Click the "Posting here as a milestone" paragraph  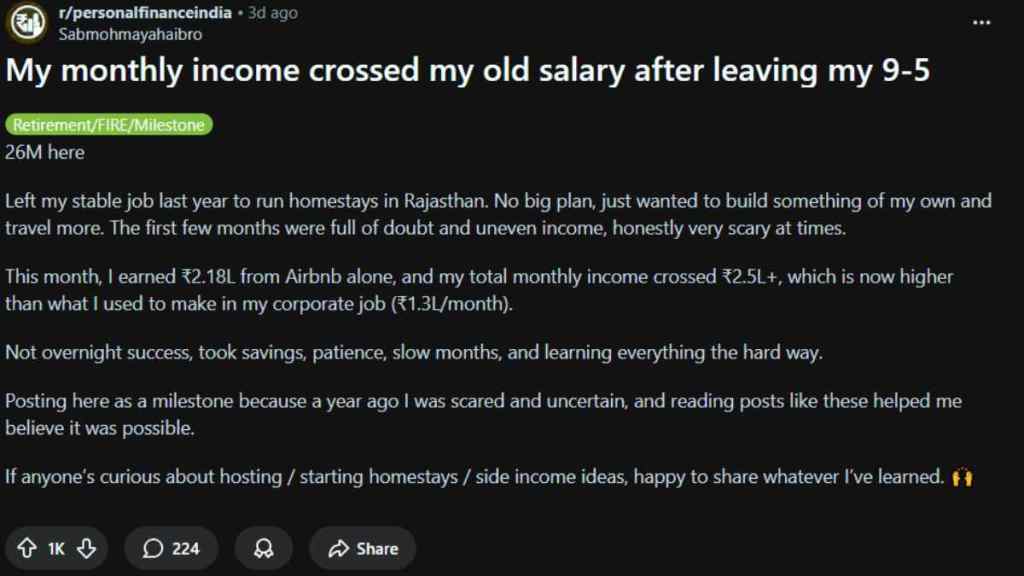pyautogui.click(x=483, y=413)
